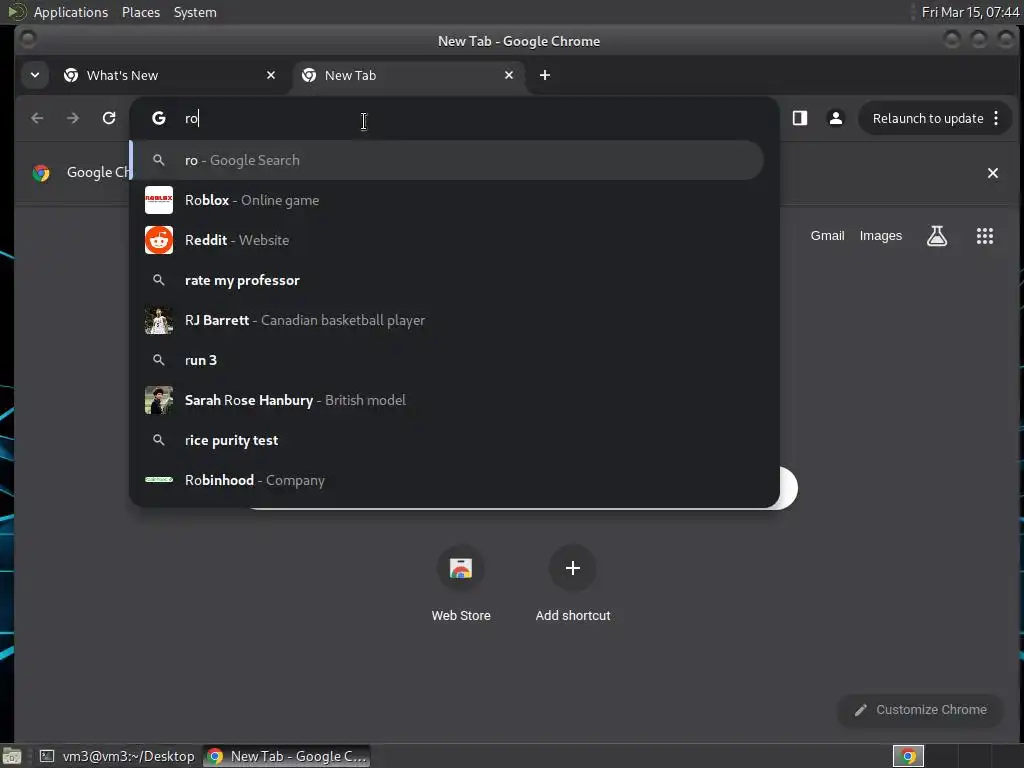Click magnifier icon beside 'rice purity test'

click(x=159, y=440)
